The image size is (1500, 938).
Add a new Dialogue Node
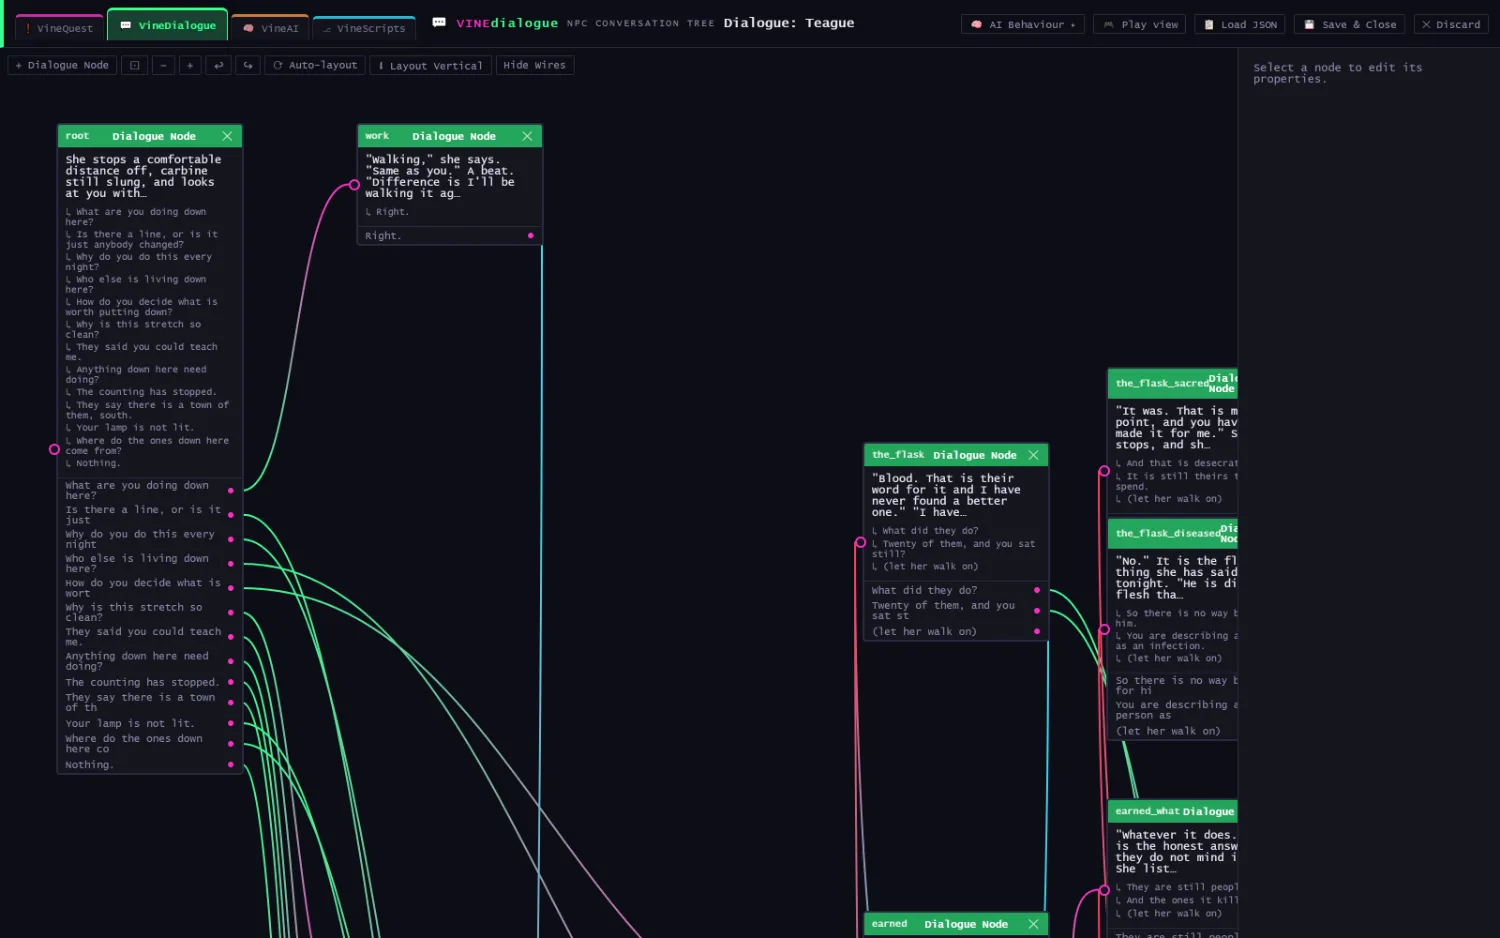(x=62, y=65)
